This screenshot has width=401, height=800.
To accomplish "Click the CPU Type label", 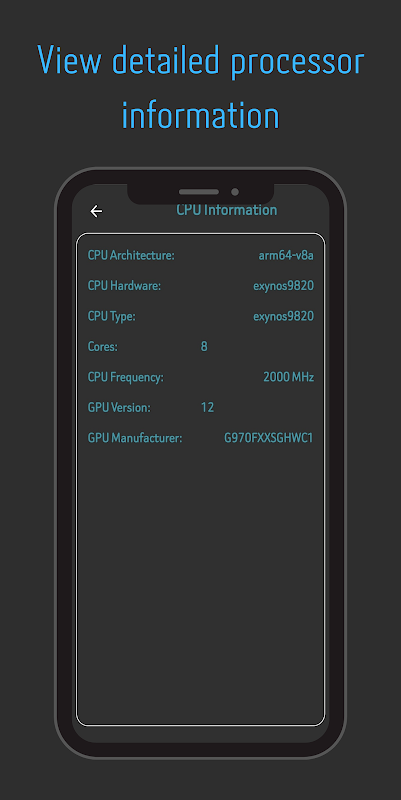I will (x=112, y=316).
